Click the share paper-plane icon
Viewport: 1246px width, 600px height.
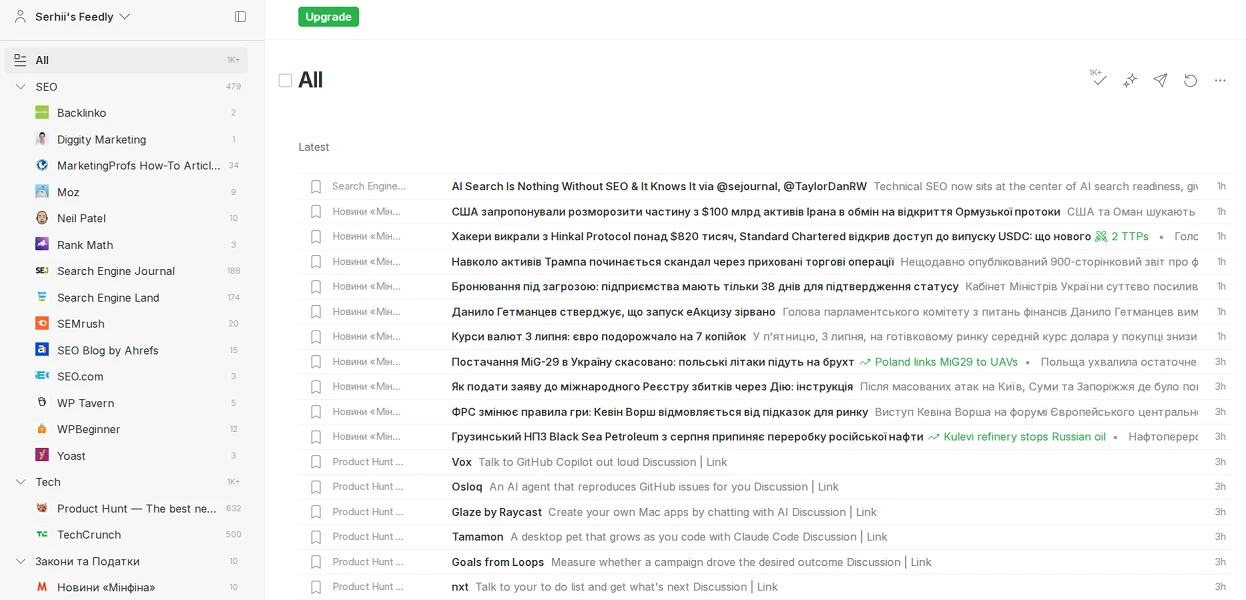[x=1160, y=80]
